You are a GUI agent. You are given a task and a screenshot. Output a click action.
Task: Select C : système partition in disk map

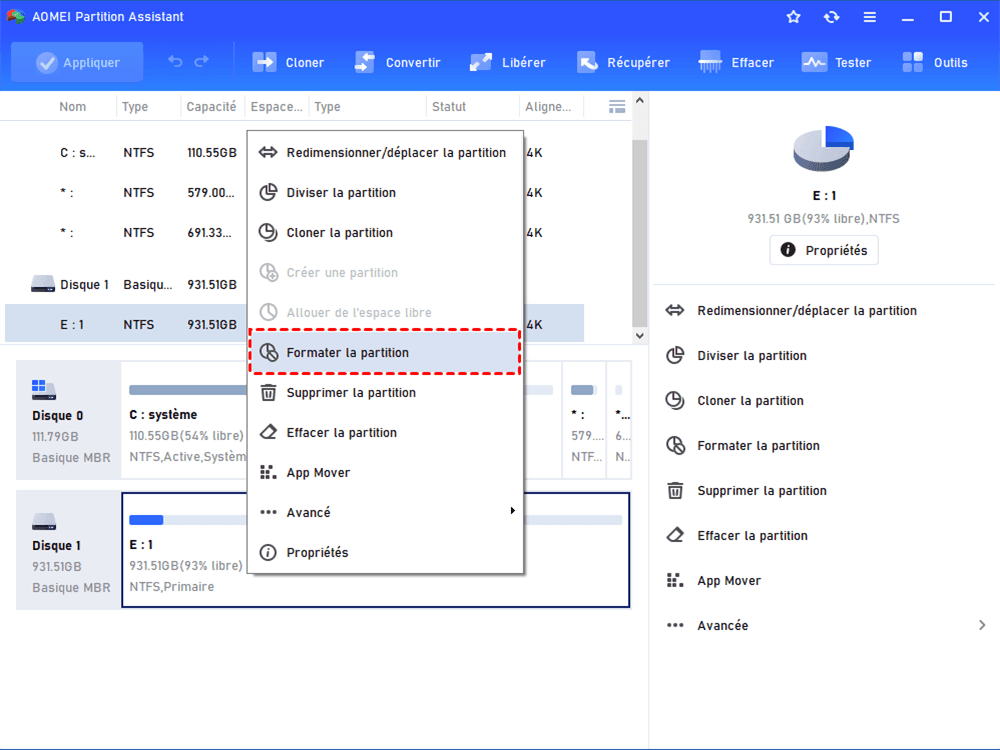[185, 420]
